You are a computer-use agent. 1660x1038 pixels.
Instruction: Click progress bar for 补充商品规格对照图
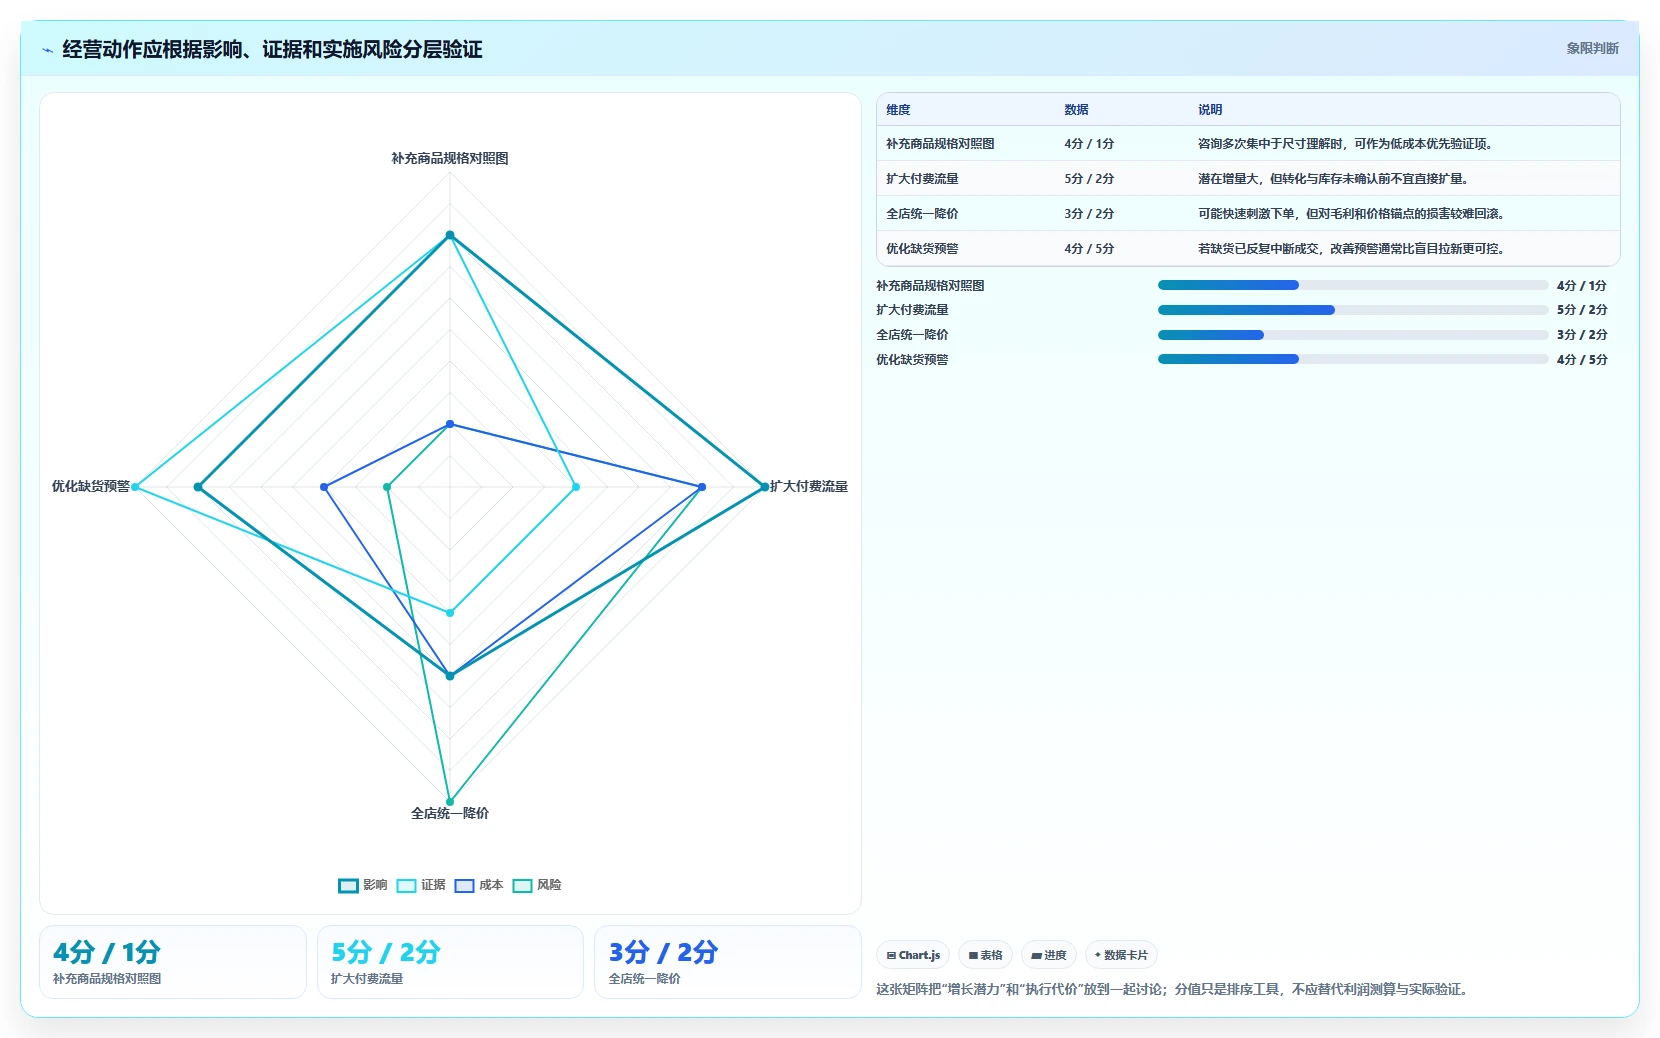pyautogui.click(x=1352, y=285)
